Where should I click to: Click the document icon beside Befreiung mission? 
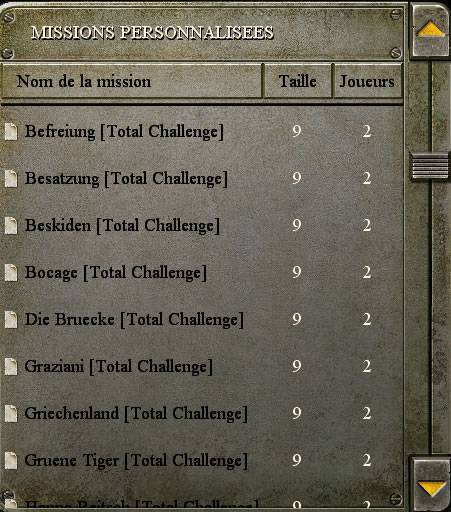(x=11, y=131)
